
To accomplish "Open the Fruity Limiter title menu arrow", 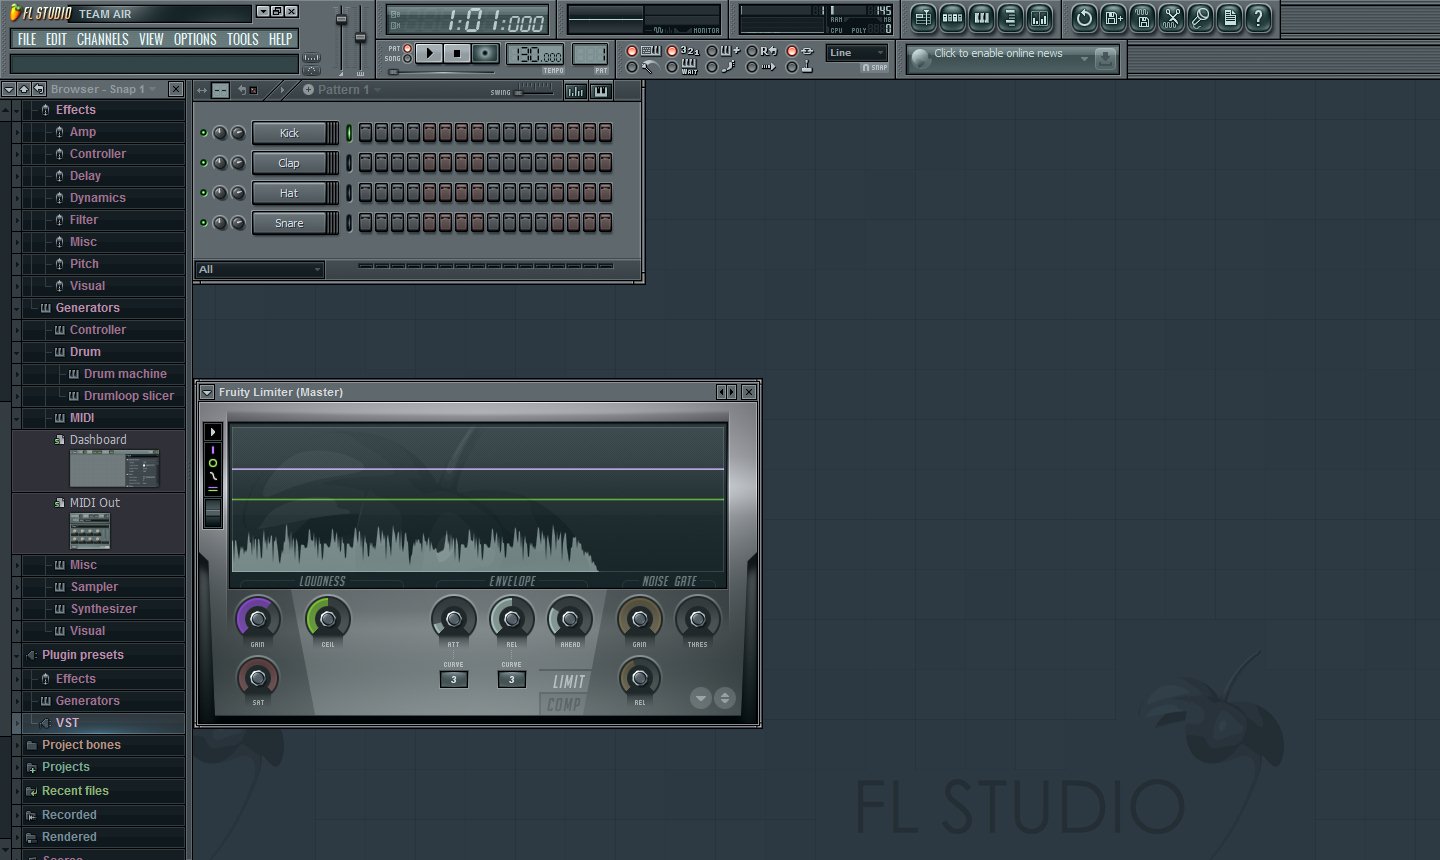I will [x=207, y=392].
